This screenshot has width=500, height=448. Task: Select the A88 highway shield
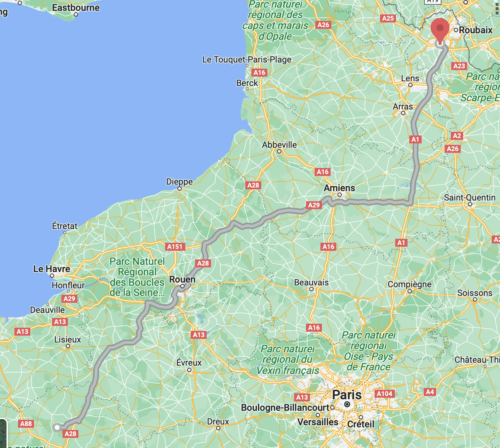point(26,424)
